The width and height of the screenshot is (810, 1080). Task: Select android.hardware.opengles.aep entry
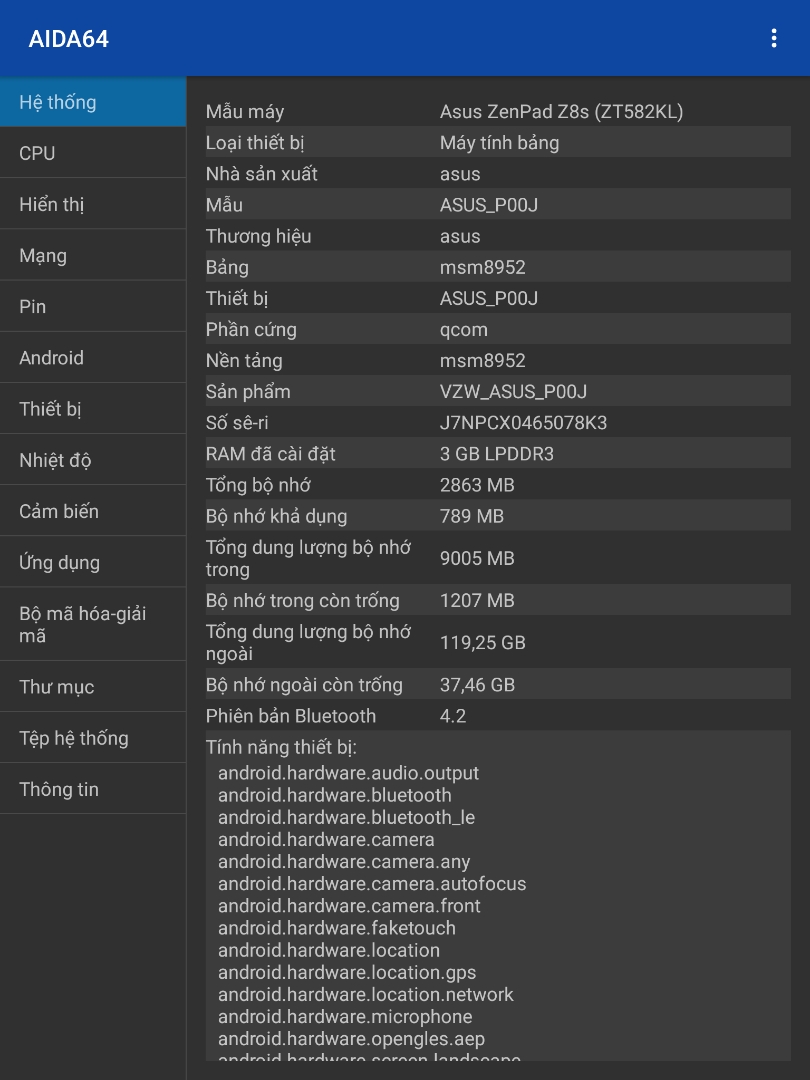coord(351,1039)
